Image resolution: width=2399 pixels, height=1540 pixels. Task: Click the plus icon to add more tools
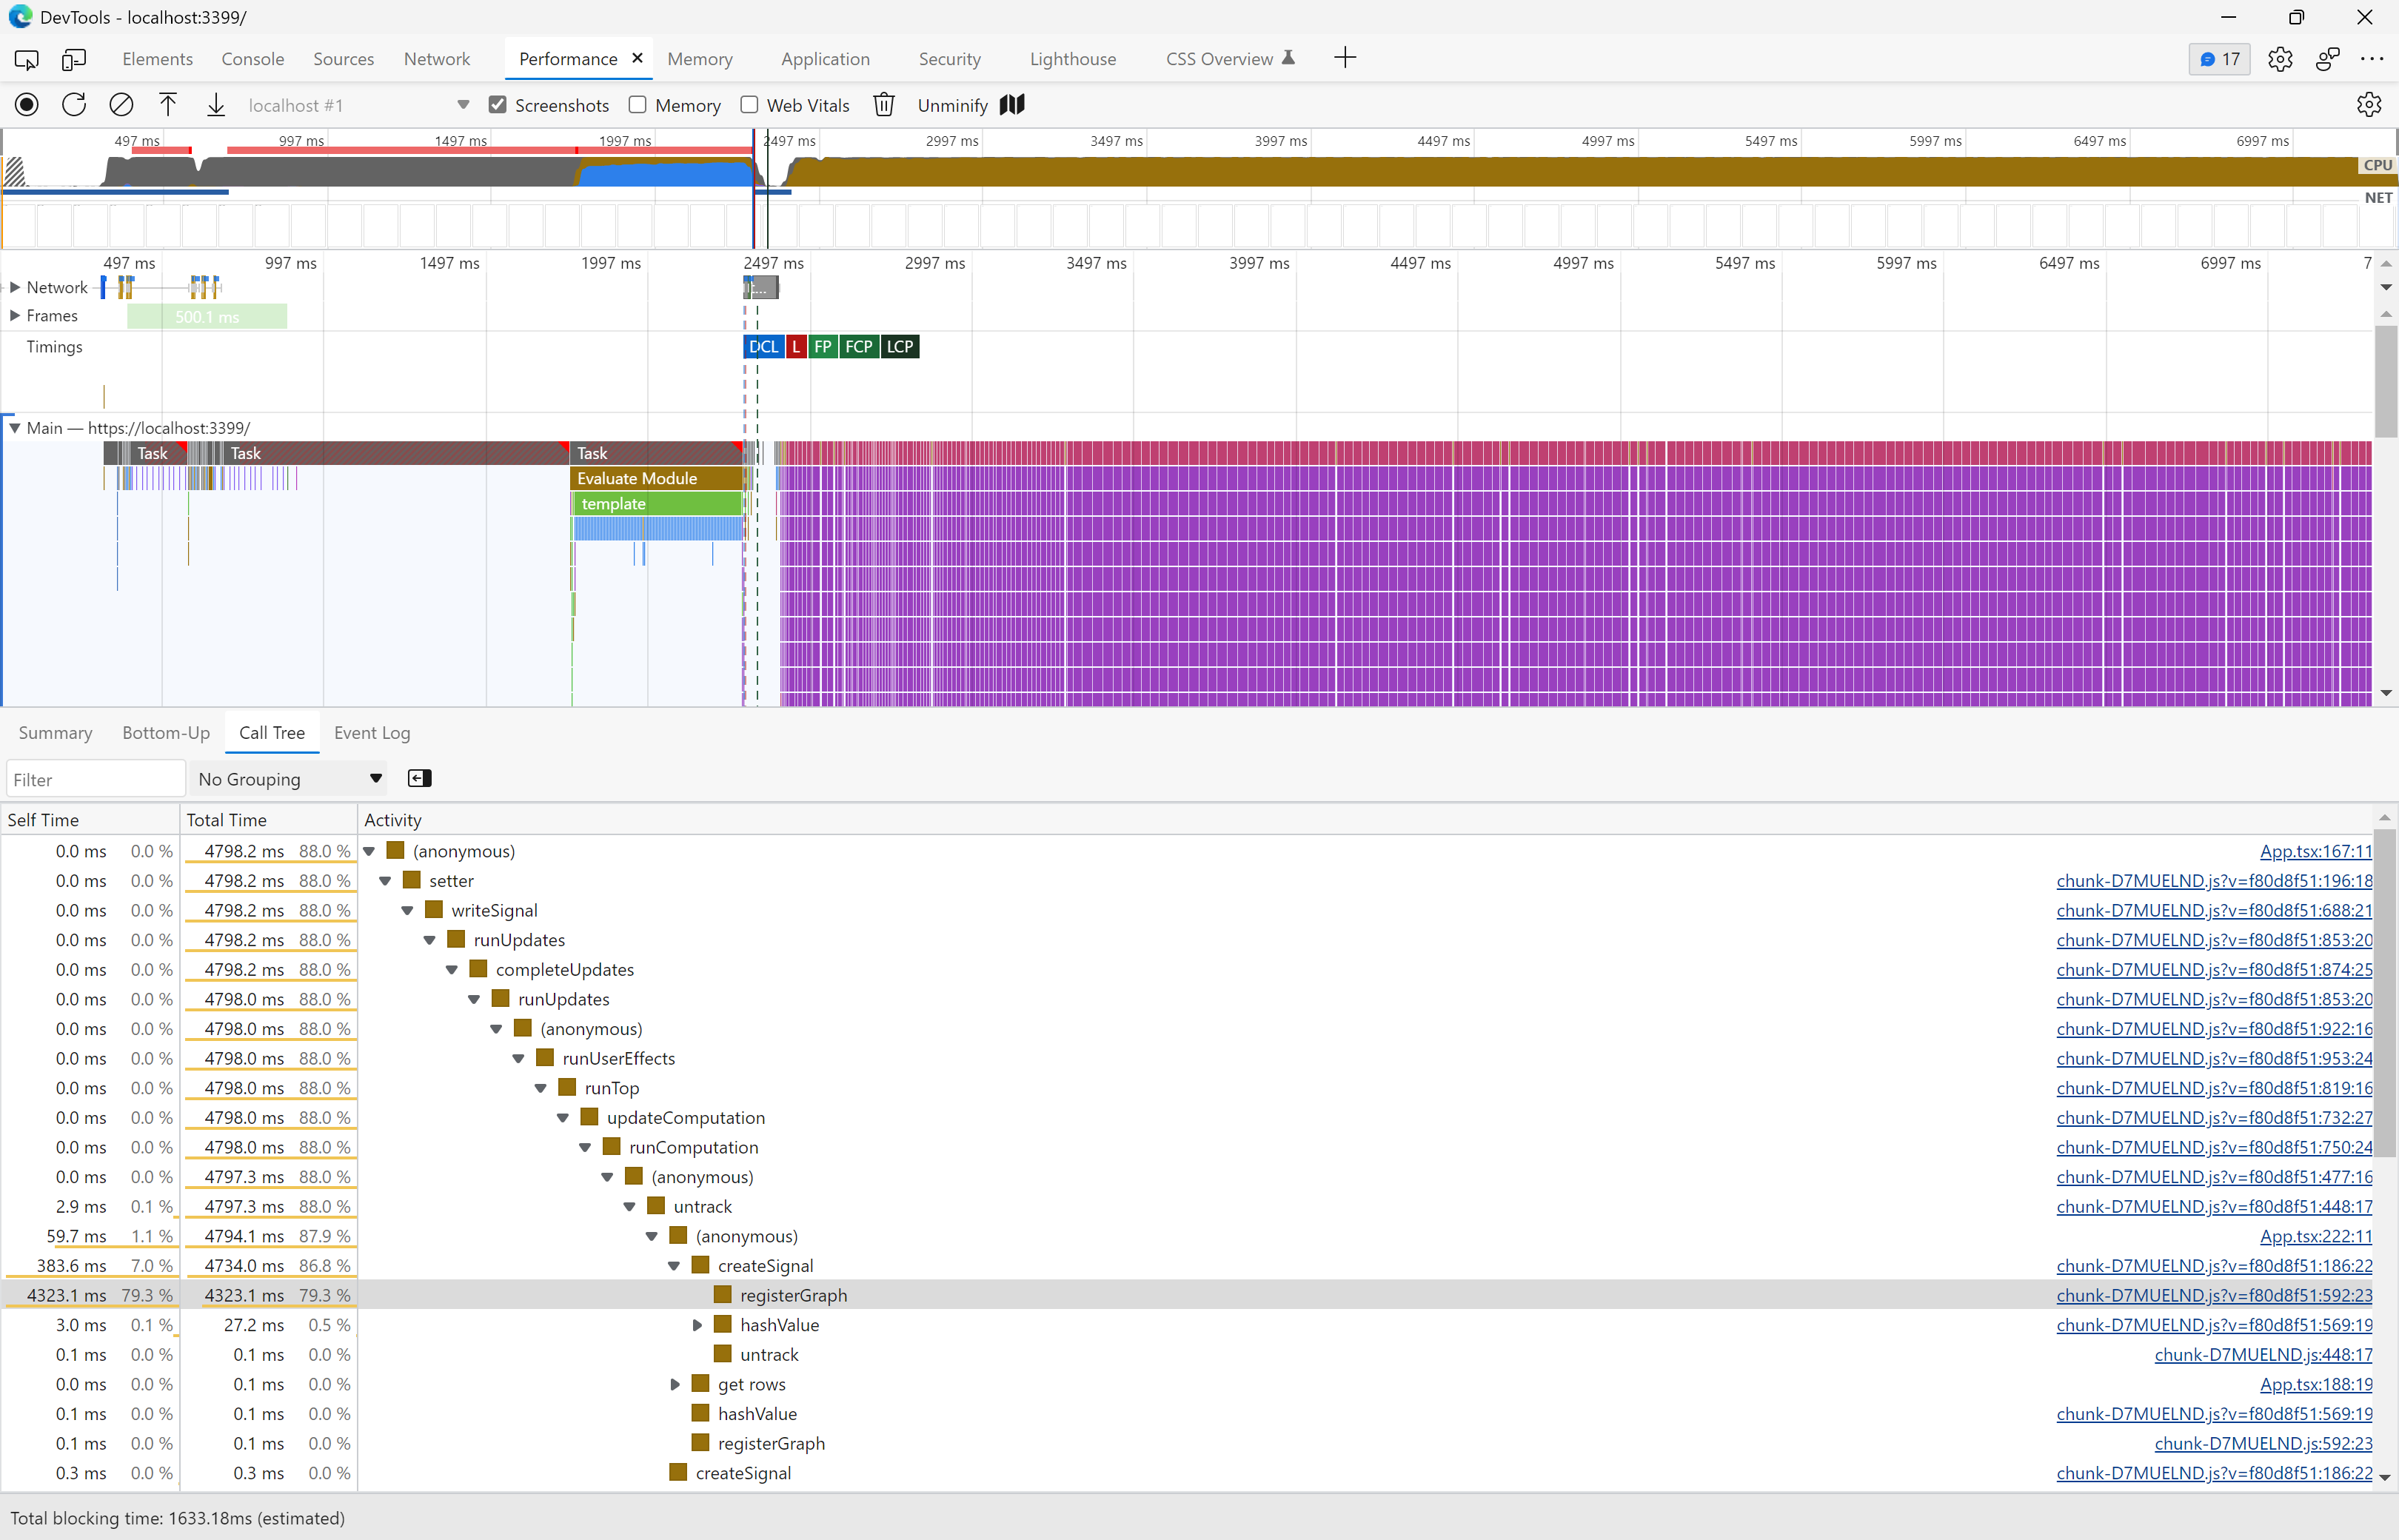[x=1345, y=58]
